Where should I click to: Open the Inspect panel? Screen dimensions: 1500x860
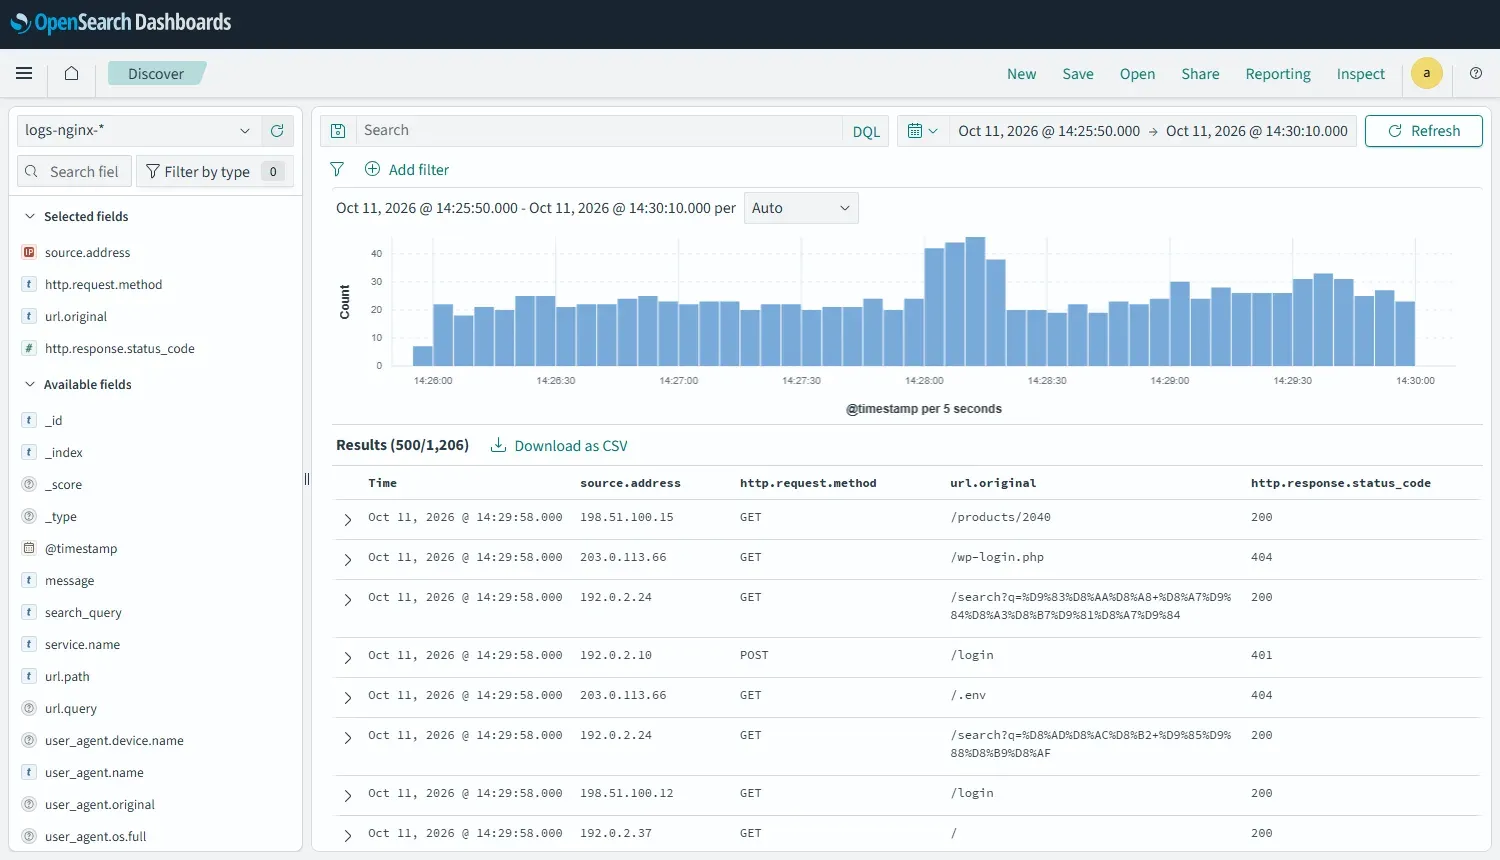pos(1361,73)
